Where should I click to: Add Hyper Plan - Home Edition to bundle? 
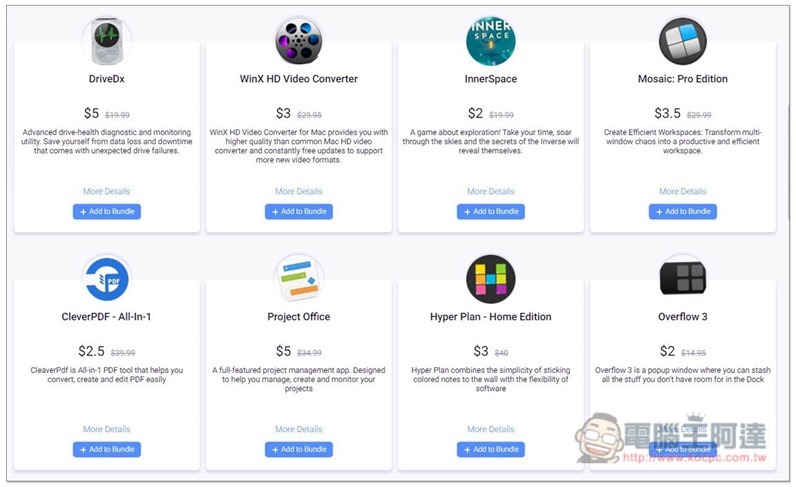491,449
